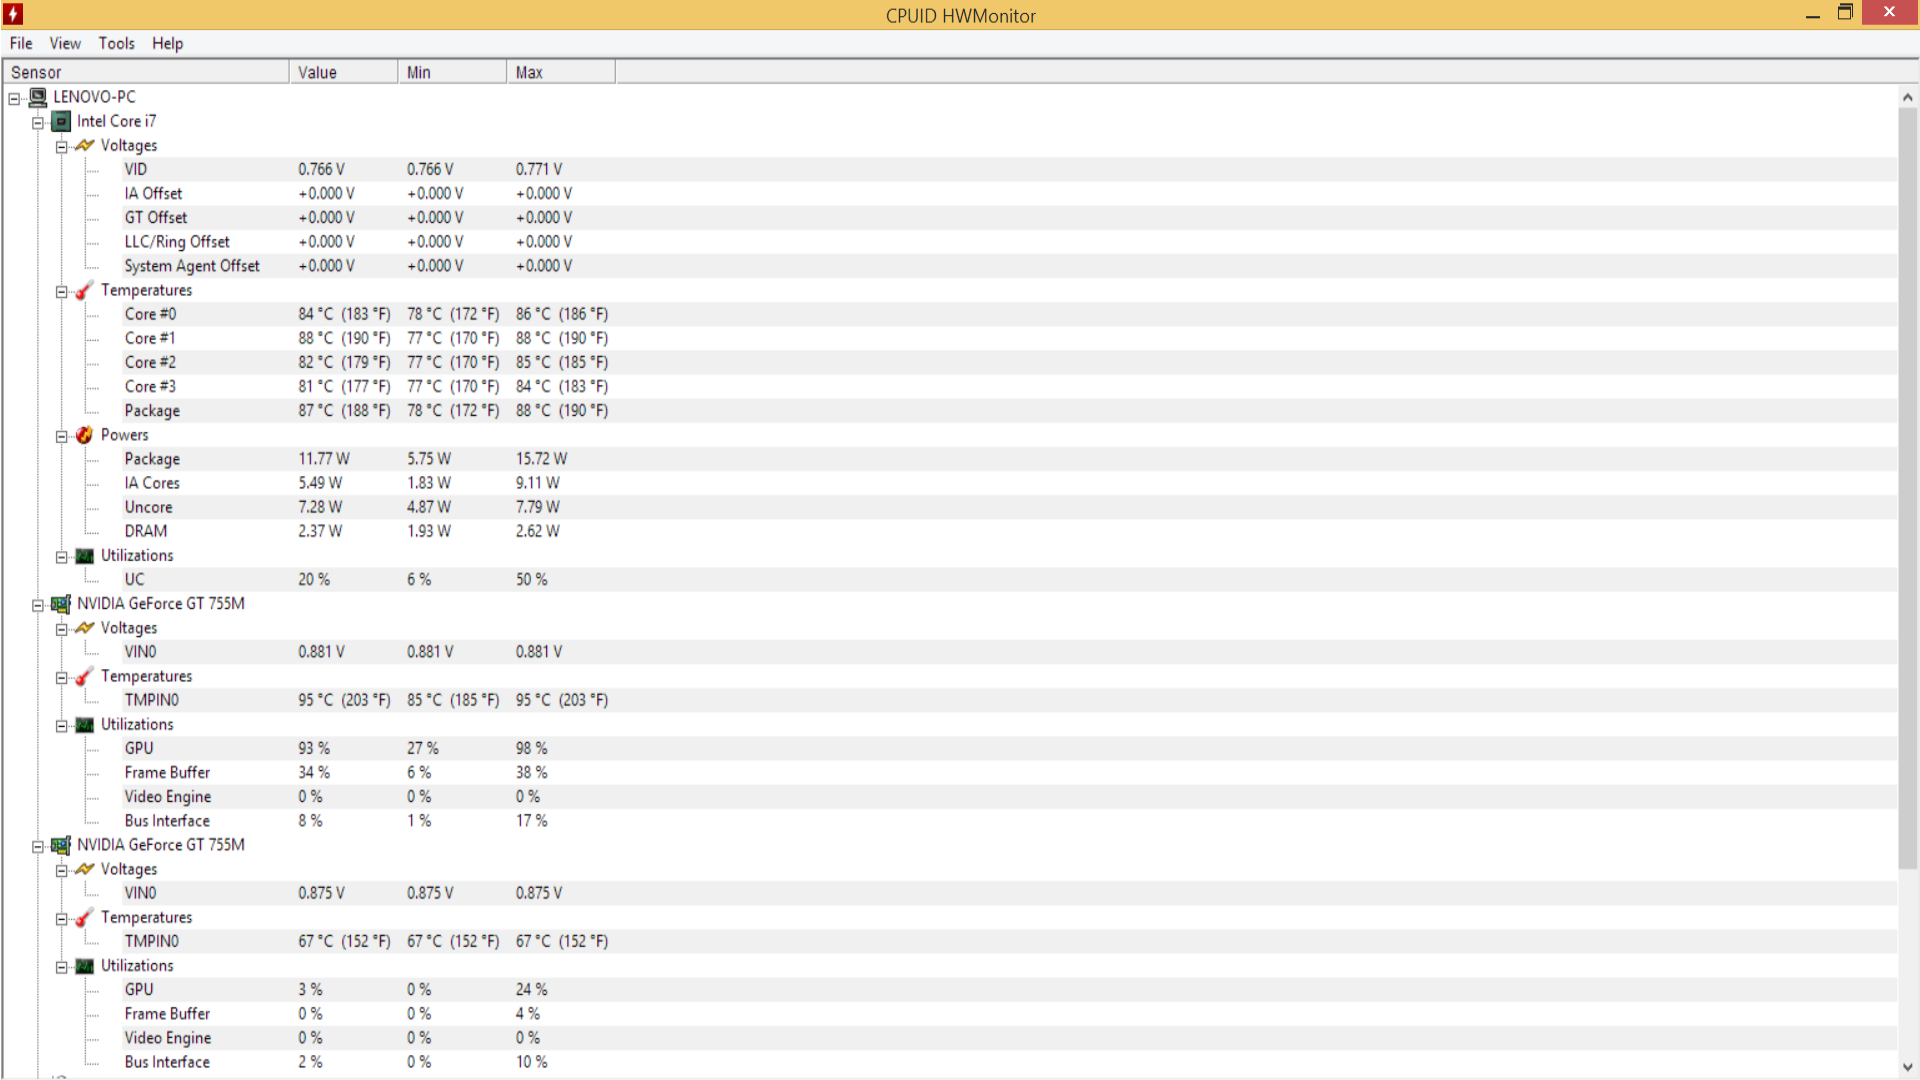This screenshot has width=1920, height=1080.
Task: Select the 67 °C TMPIN0 row
Action: 1009,941
